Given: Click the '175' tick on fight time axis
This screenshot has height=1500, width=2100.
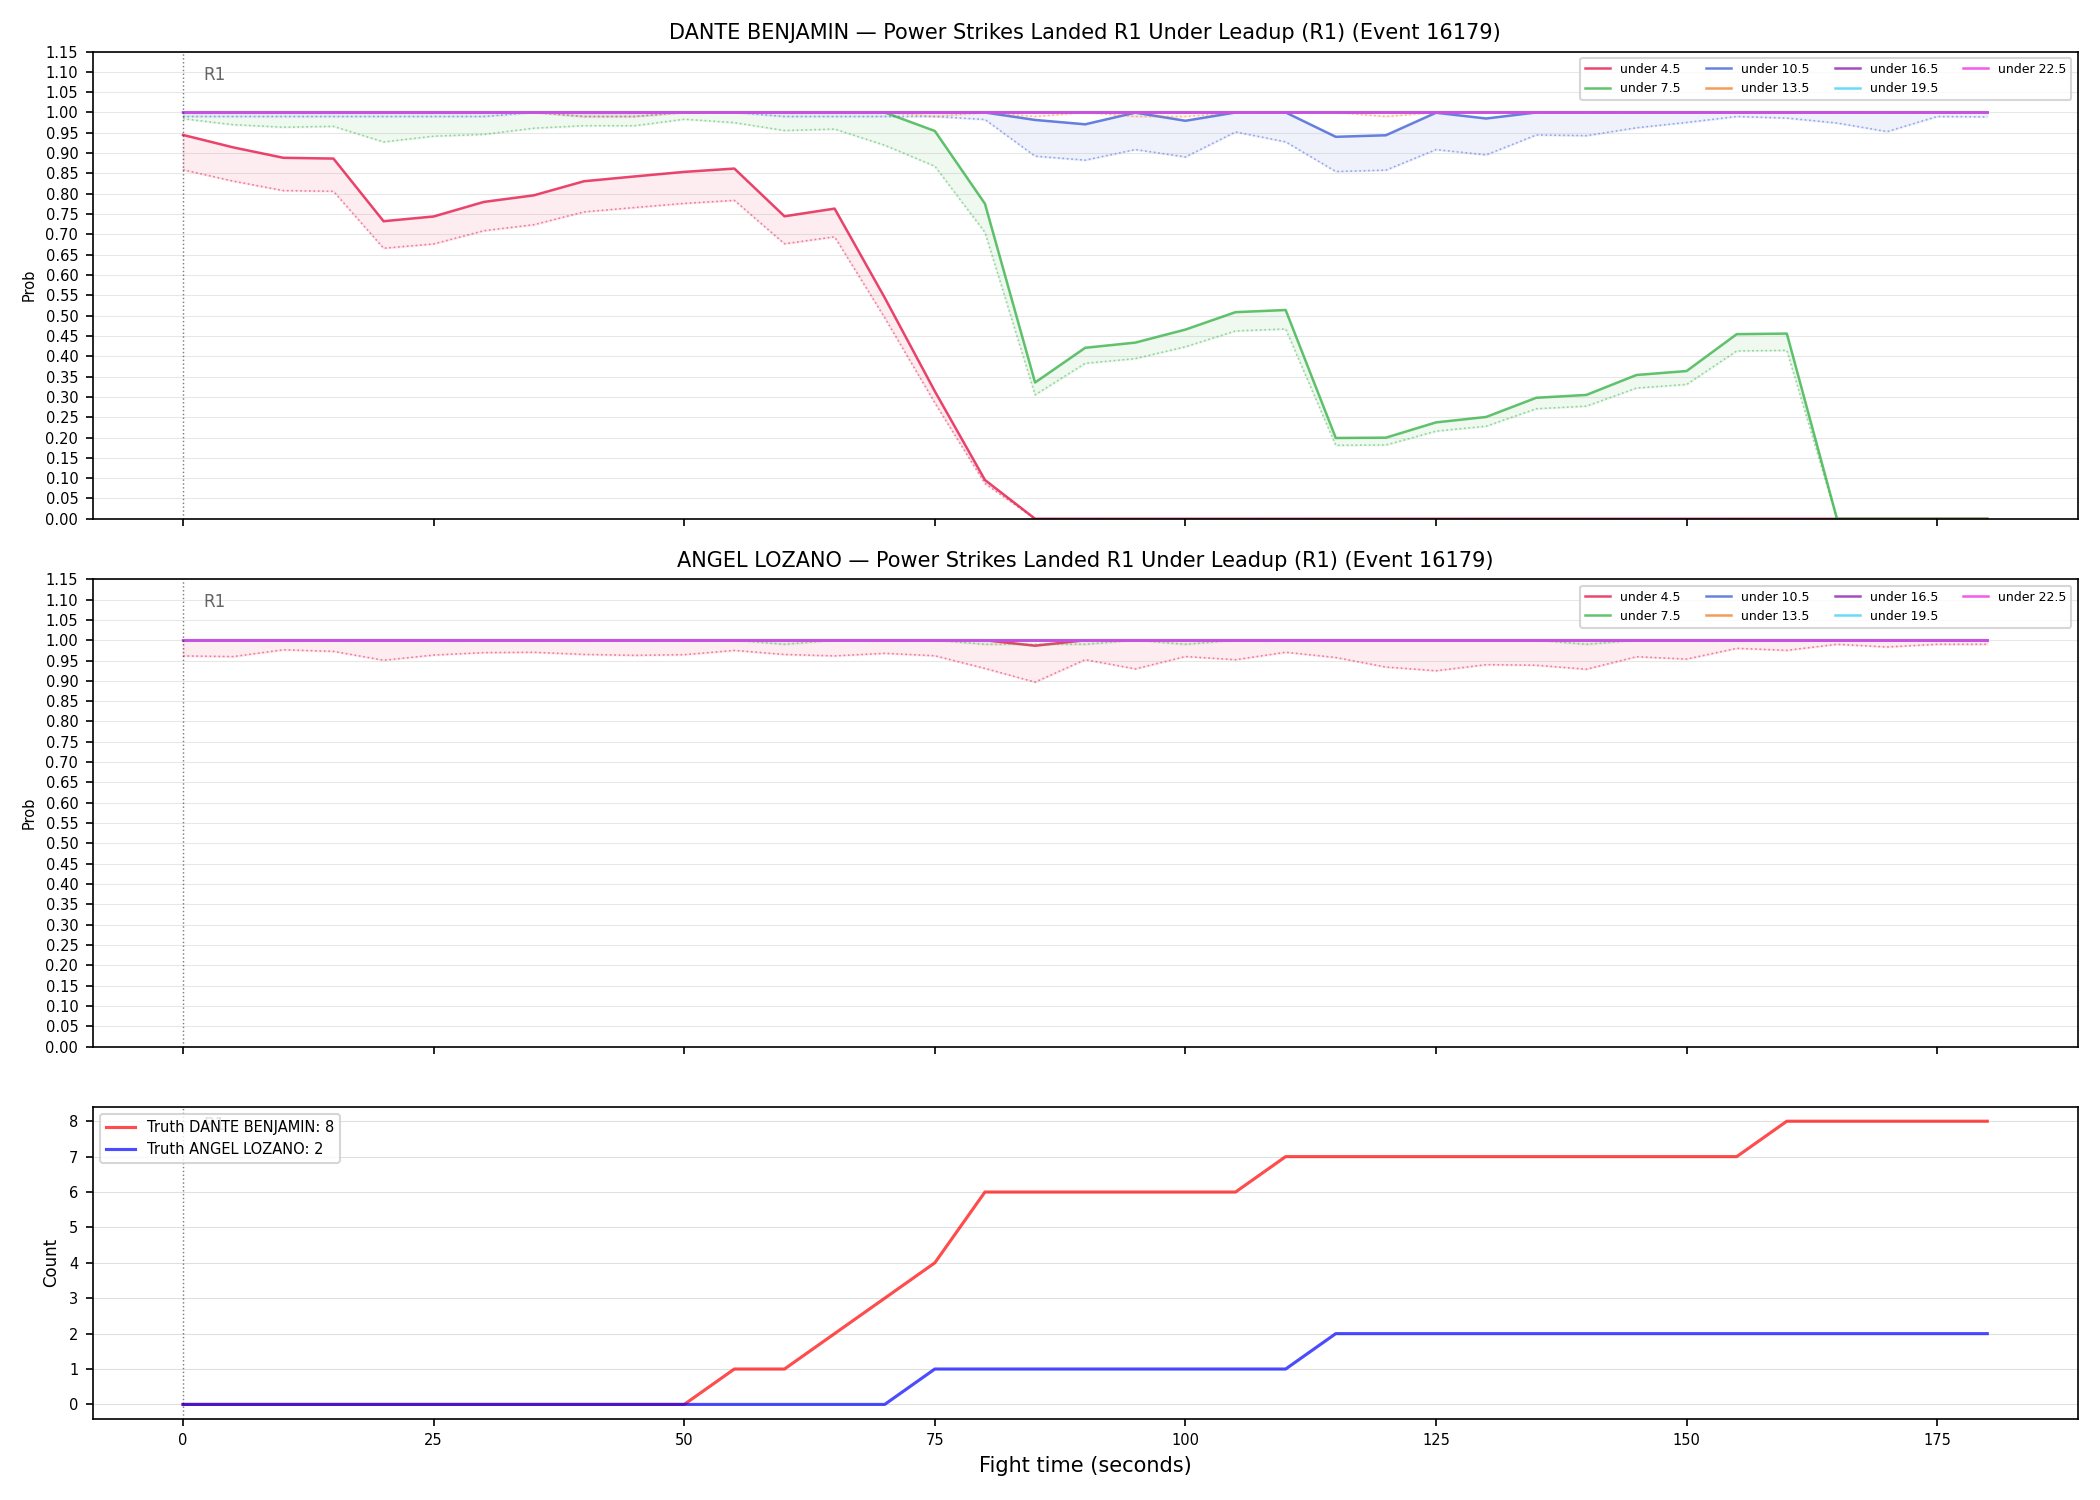Looking at the screenshot, I should pos(1937,1440).
